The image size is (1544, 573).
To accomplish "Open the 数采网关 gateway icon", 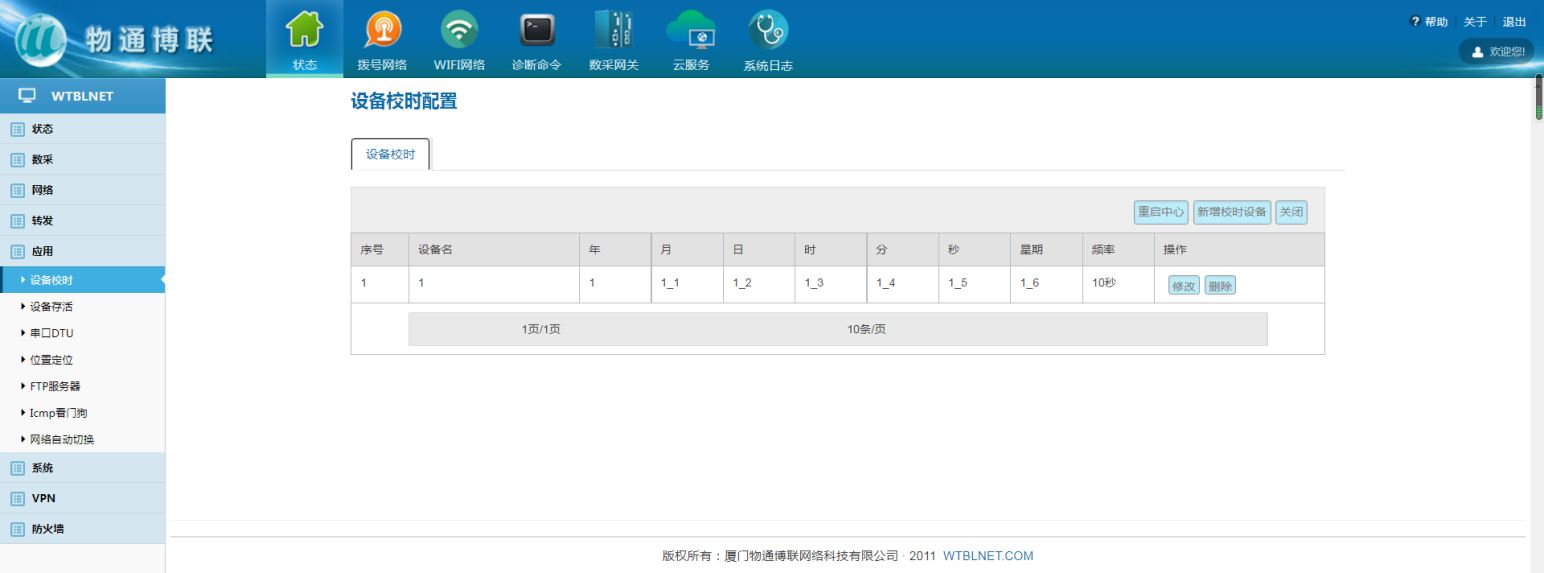I will pos(613,31).
